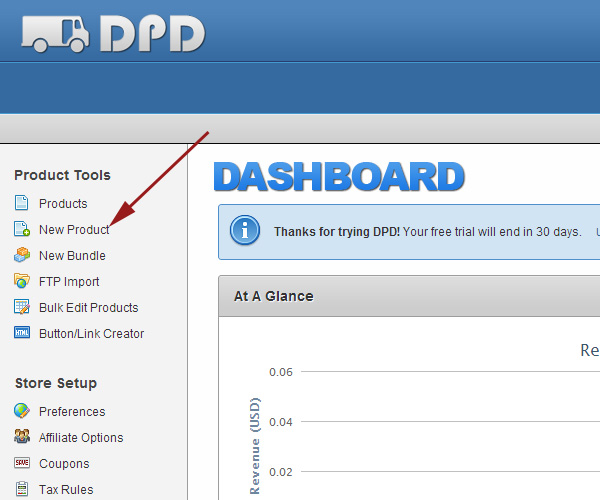
Task: Click the Tax Rules clipboard icon
Action: (22, 489)
